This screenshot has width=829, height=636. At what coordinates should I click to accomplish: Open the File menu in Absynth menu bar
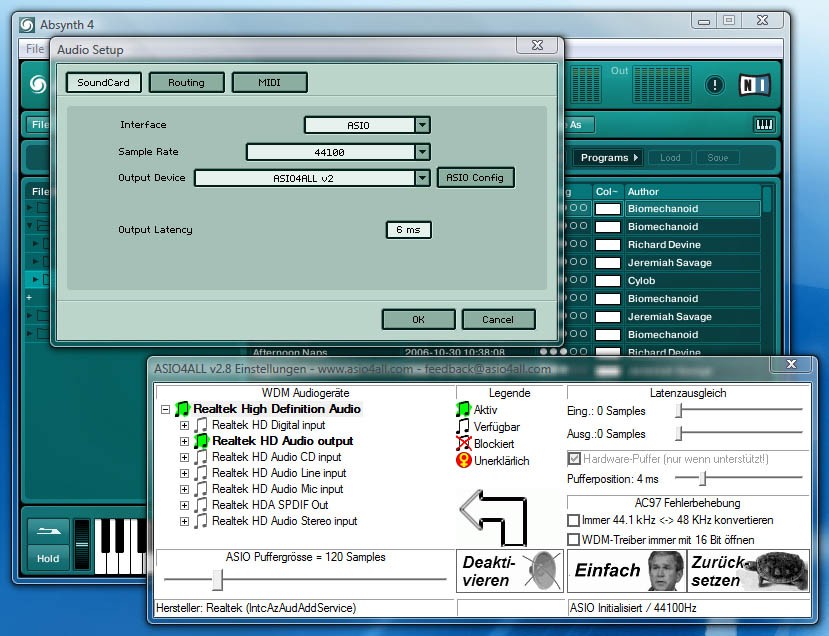35,49
